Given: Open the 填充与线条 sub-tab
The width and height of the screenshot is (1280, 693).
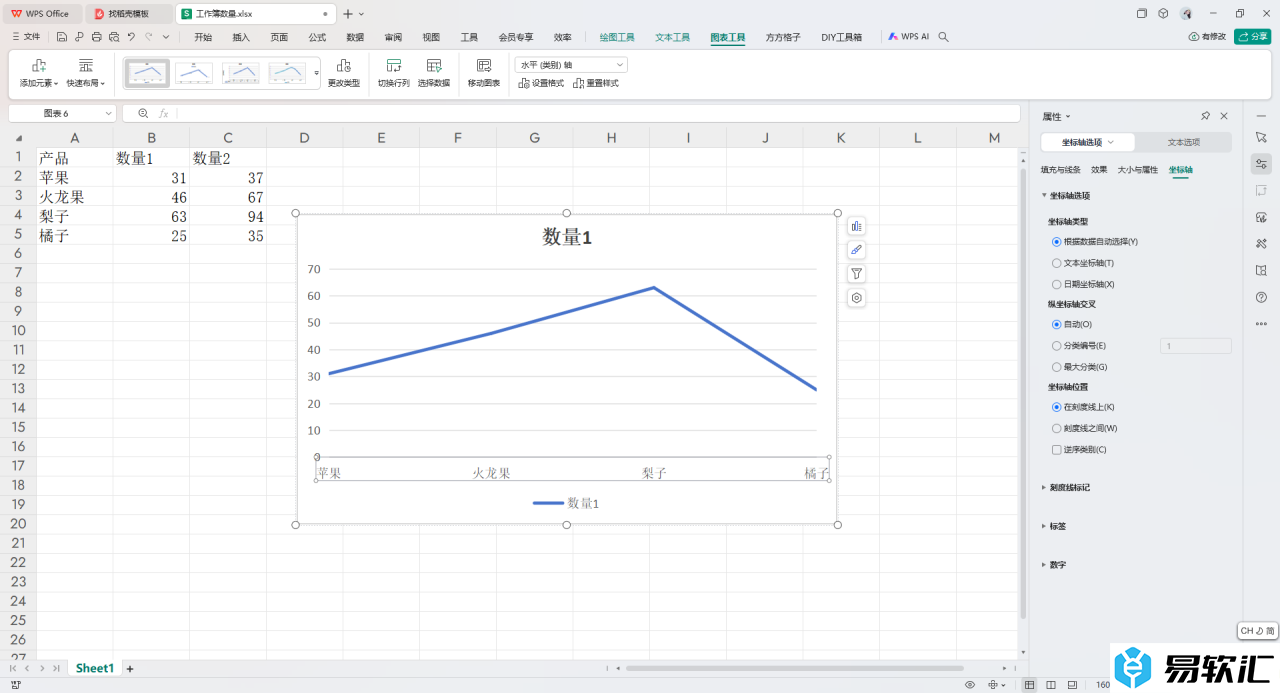Looking at the screenshot, I should 1061,170.
